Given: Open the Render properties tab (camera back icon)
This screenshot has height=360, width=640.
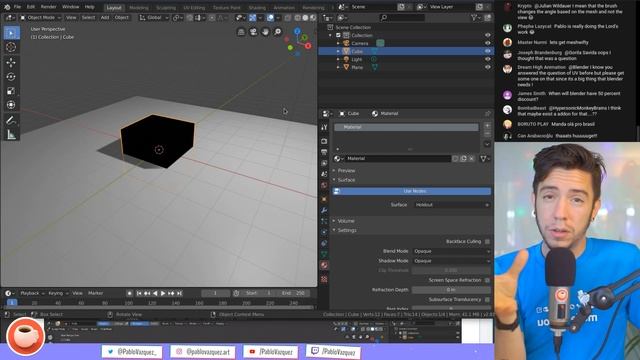Looking at the screenshot, I should [324, 141].
